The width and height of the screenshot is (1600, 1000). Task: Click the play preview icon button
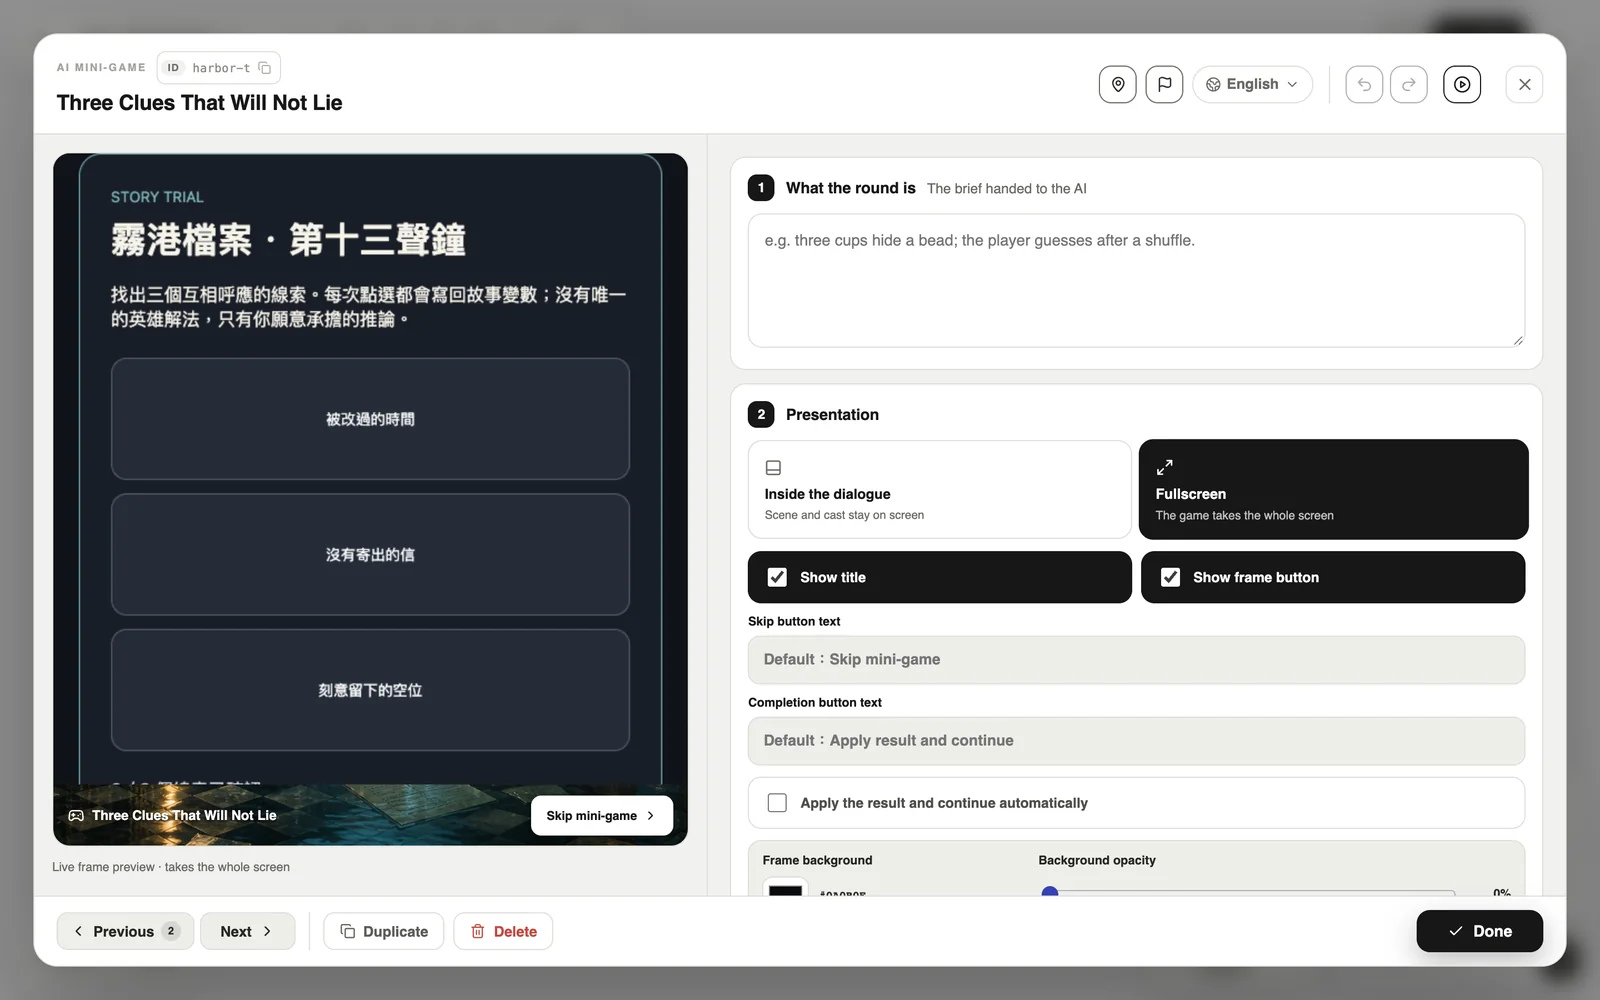[x=1462, y=85]
